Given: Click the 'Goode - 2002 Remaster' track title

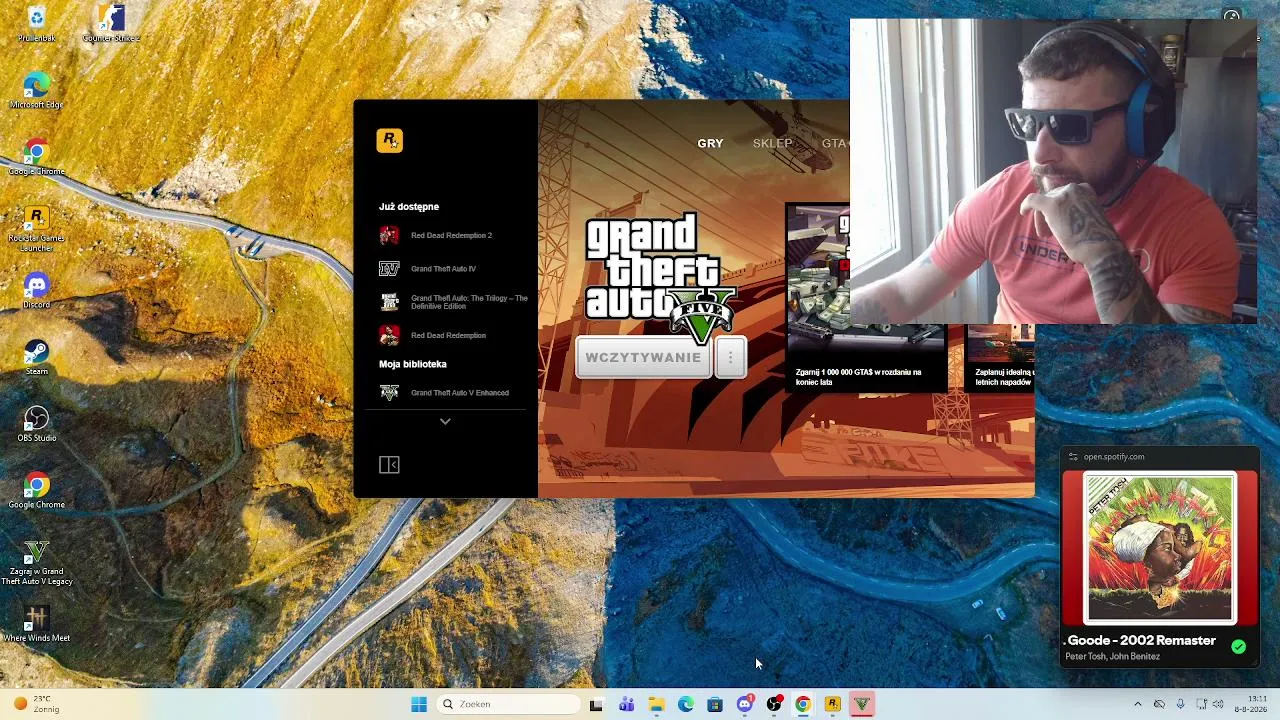Looking at the screenshot, I should [1141, 641].
